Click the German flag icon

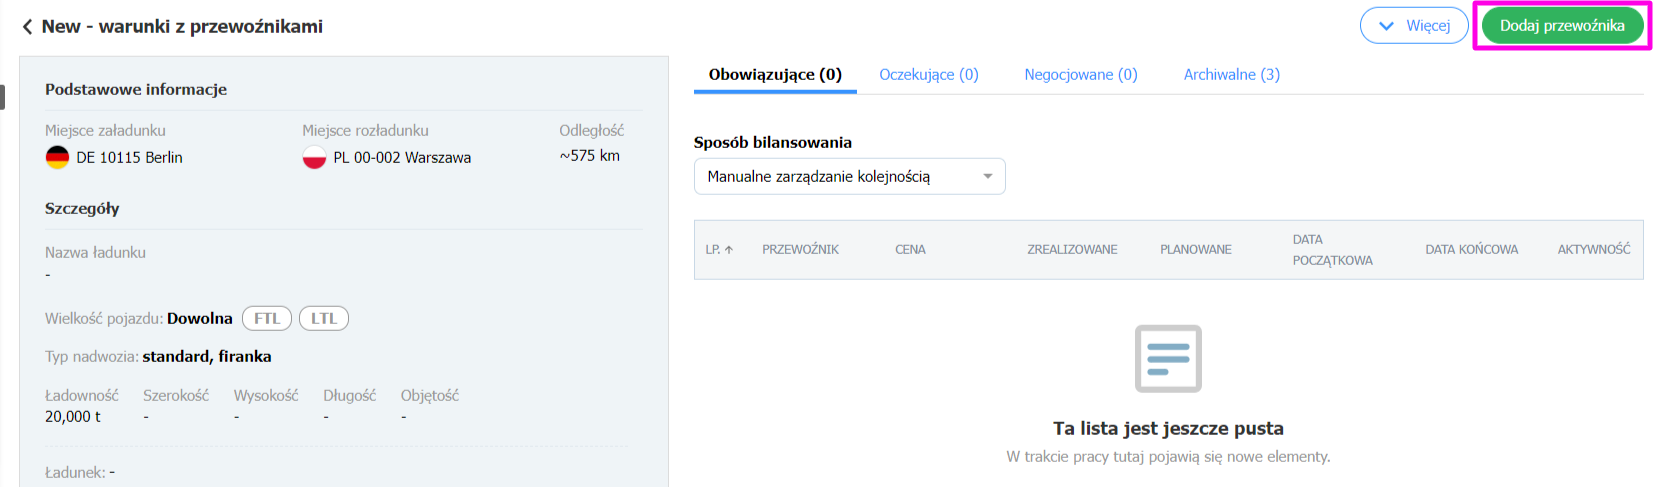(x=57, y=157)
